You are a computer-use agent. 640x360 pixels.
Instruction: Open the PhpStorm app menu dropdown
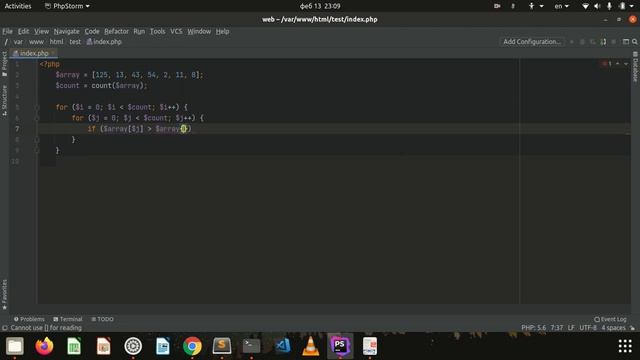click(67, 6)
